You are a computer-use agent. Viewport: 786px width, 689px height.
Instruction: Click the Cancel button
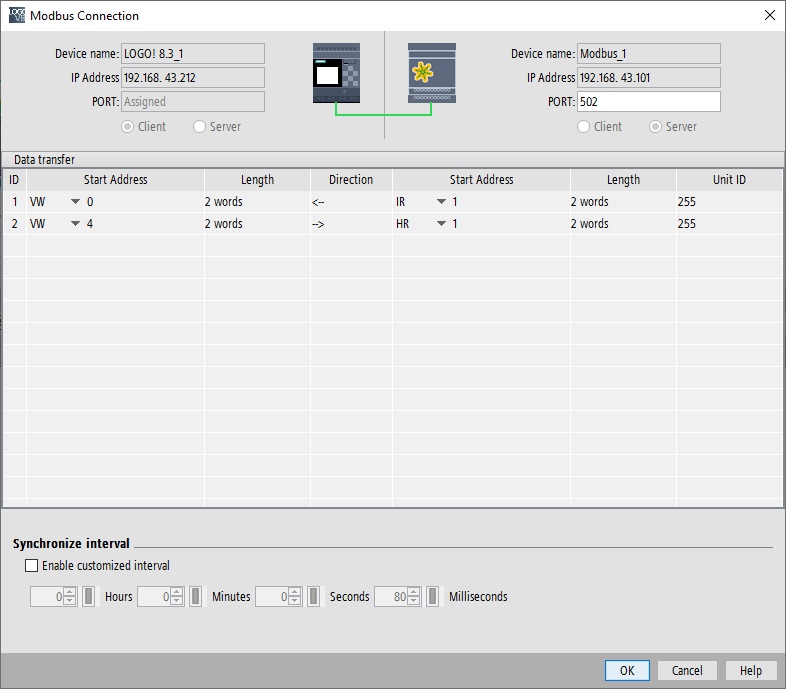pos(687,670)
